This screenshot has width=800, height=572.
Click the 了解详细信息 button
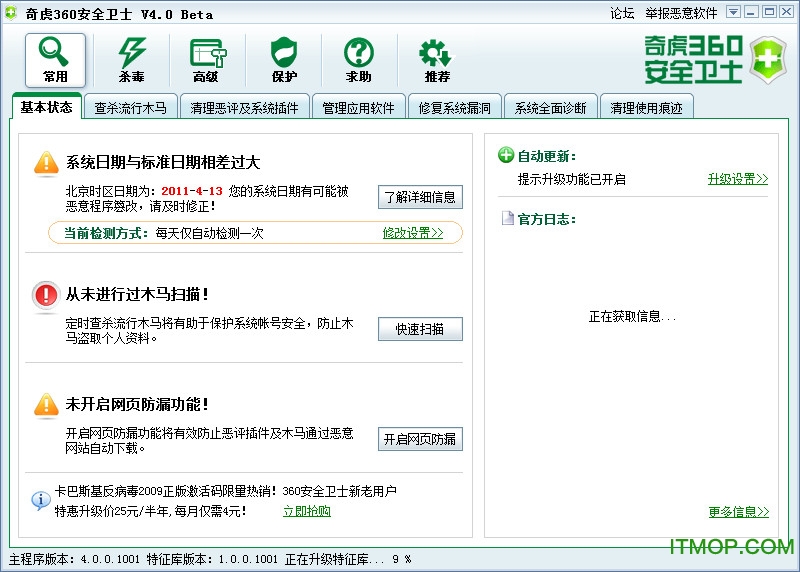point(420,197)
